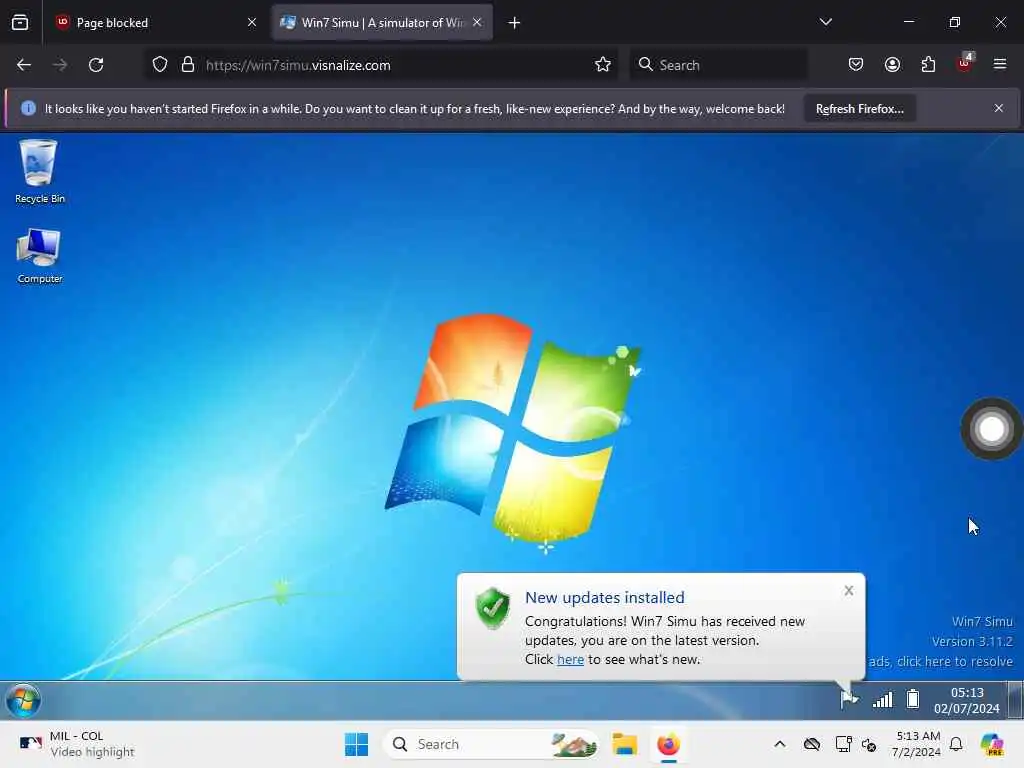Viewport: 1024px width, 768px height.
Task: Select the Win7 Simu tab
Action: pyautogui.click(x=382, y=23)
